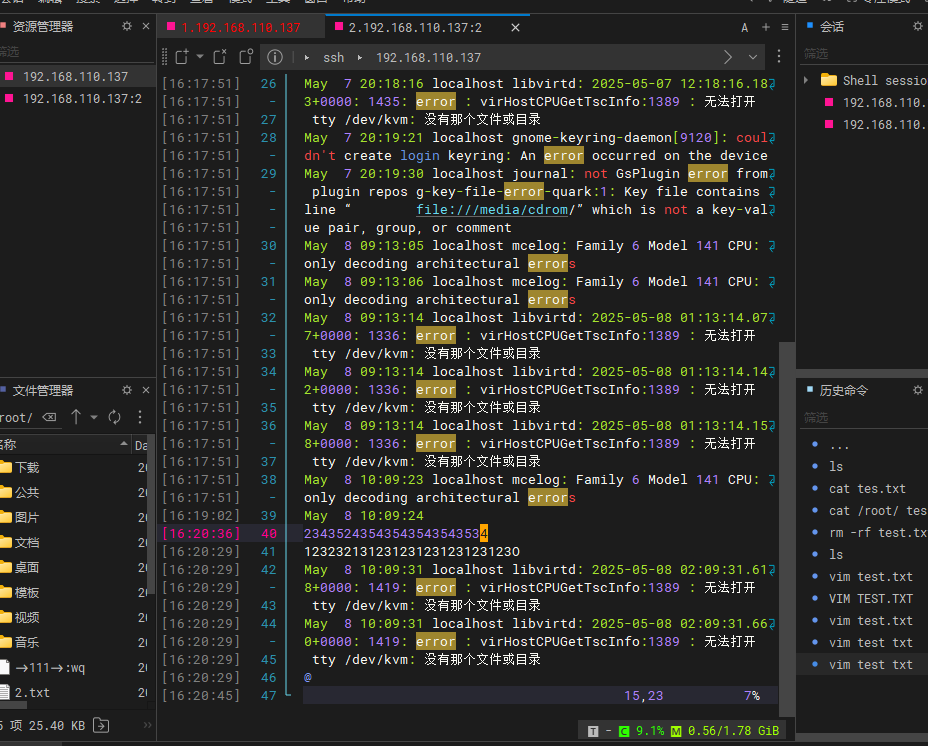Click the memory M 0.56/1.78 GiB indicator

pos(725,731)
